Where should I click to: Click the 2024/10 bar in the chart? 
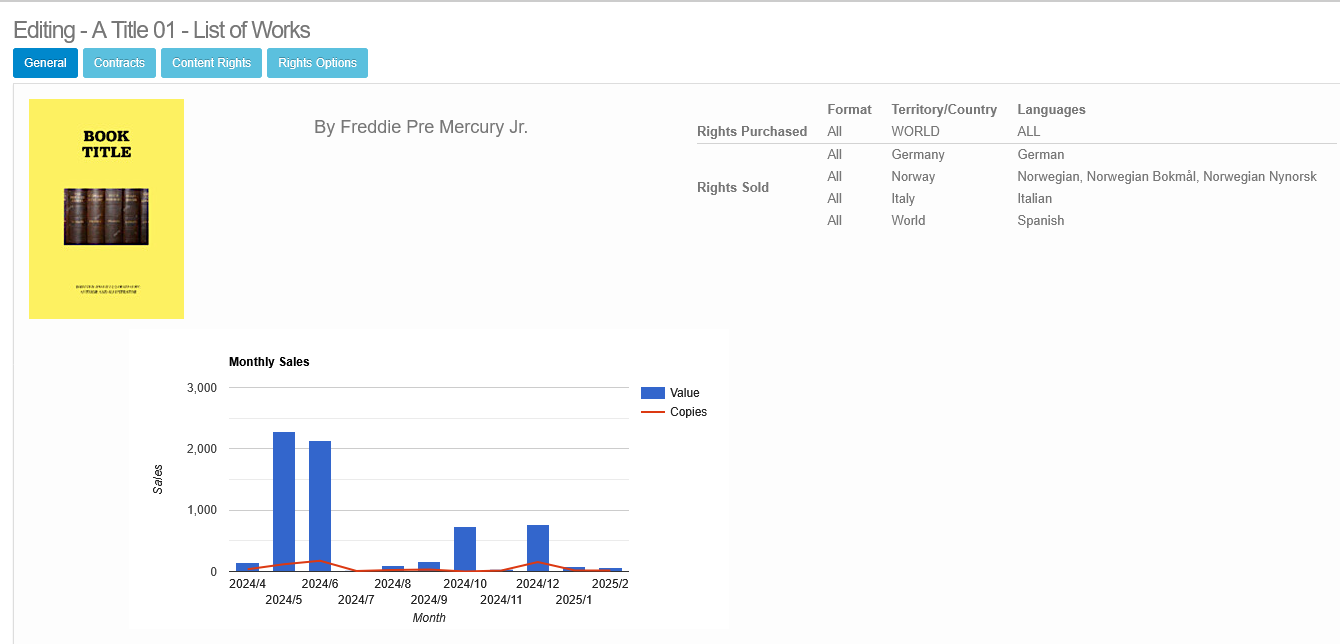[465, 549]
